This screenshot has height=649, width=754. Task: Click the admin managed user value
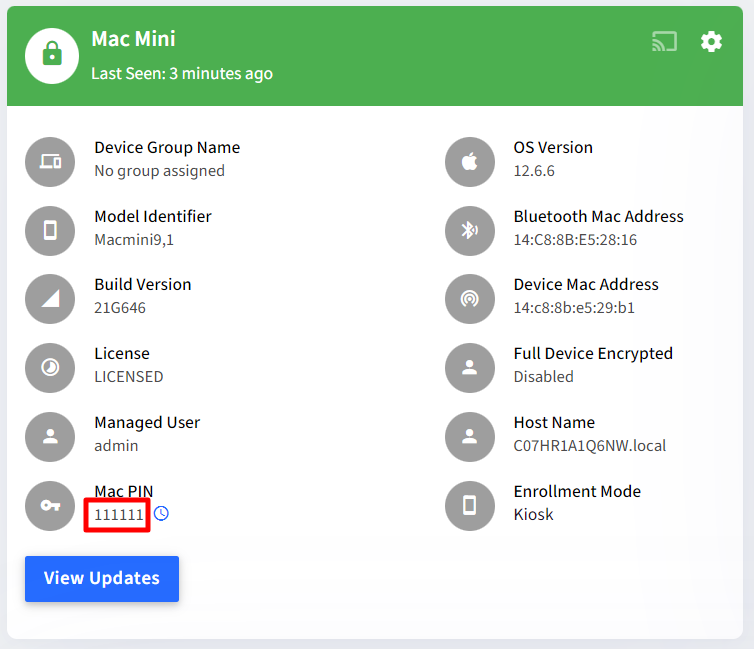(116, 446)
